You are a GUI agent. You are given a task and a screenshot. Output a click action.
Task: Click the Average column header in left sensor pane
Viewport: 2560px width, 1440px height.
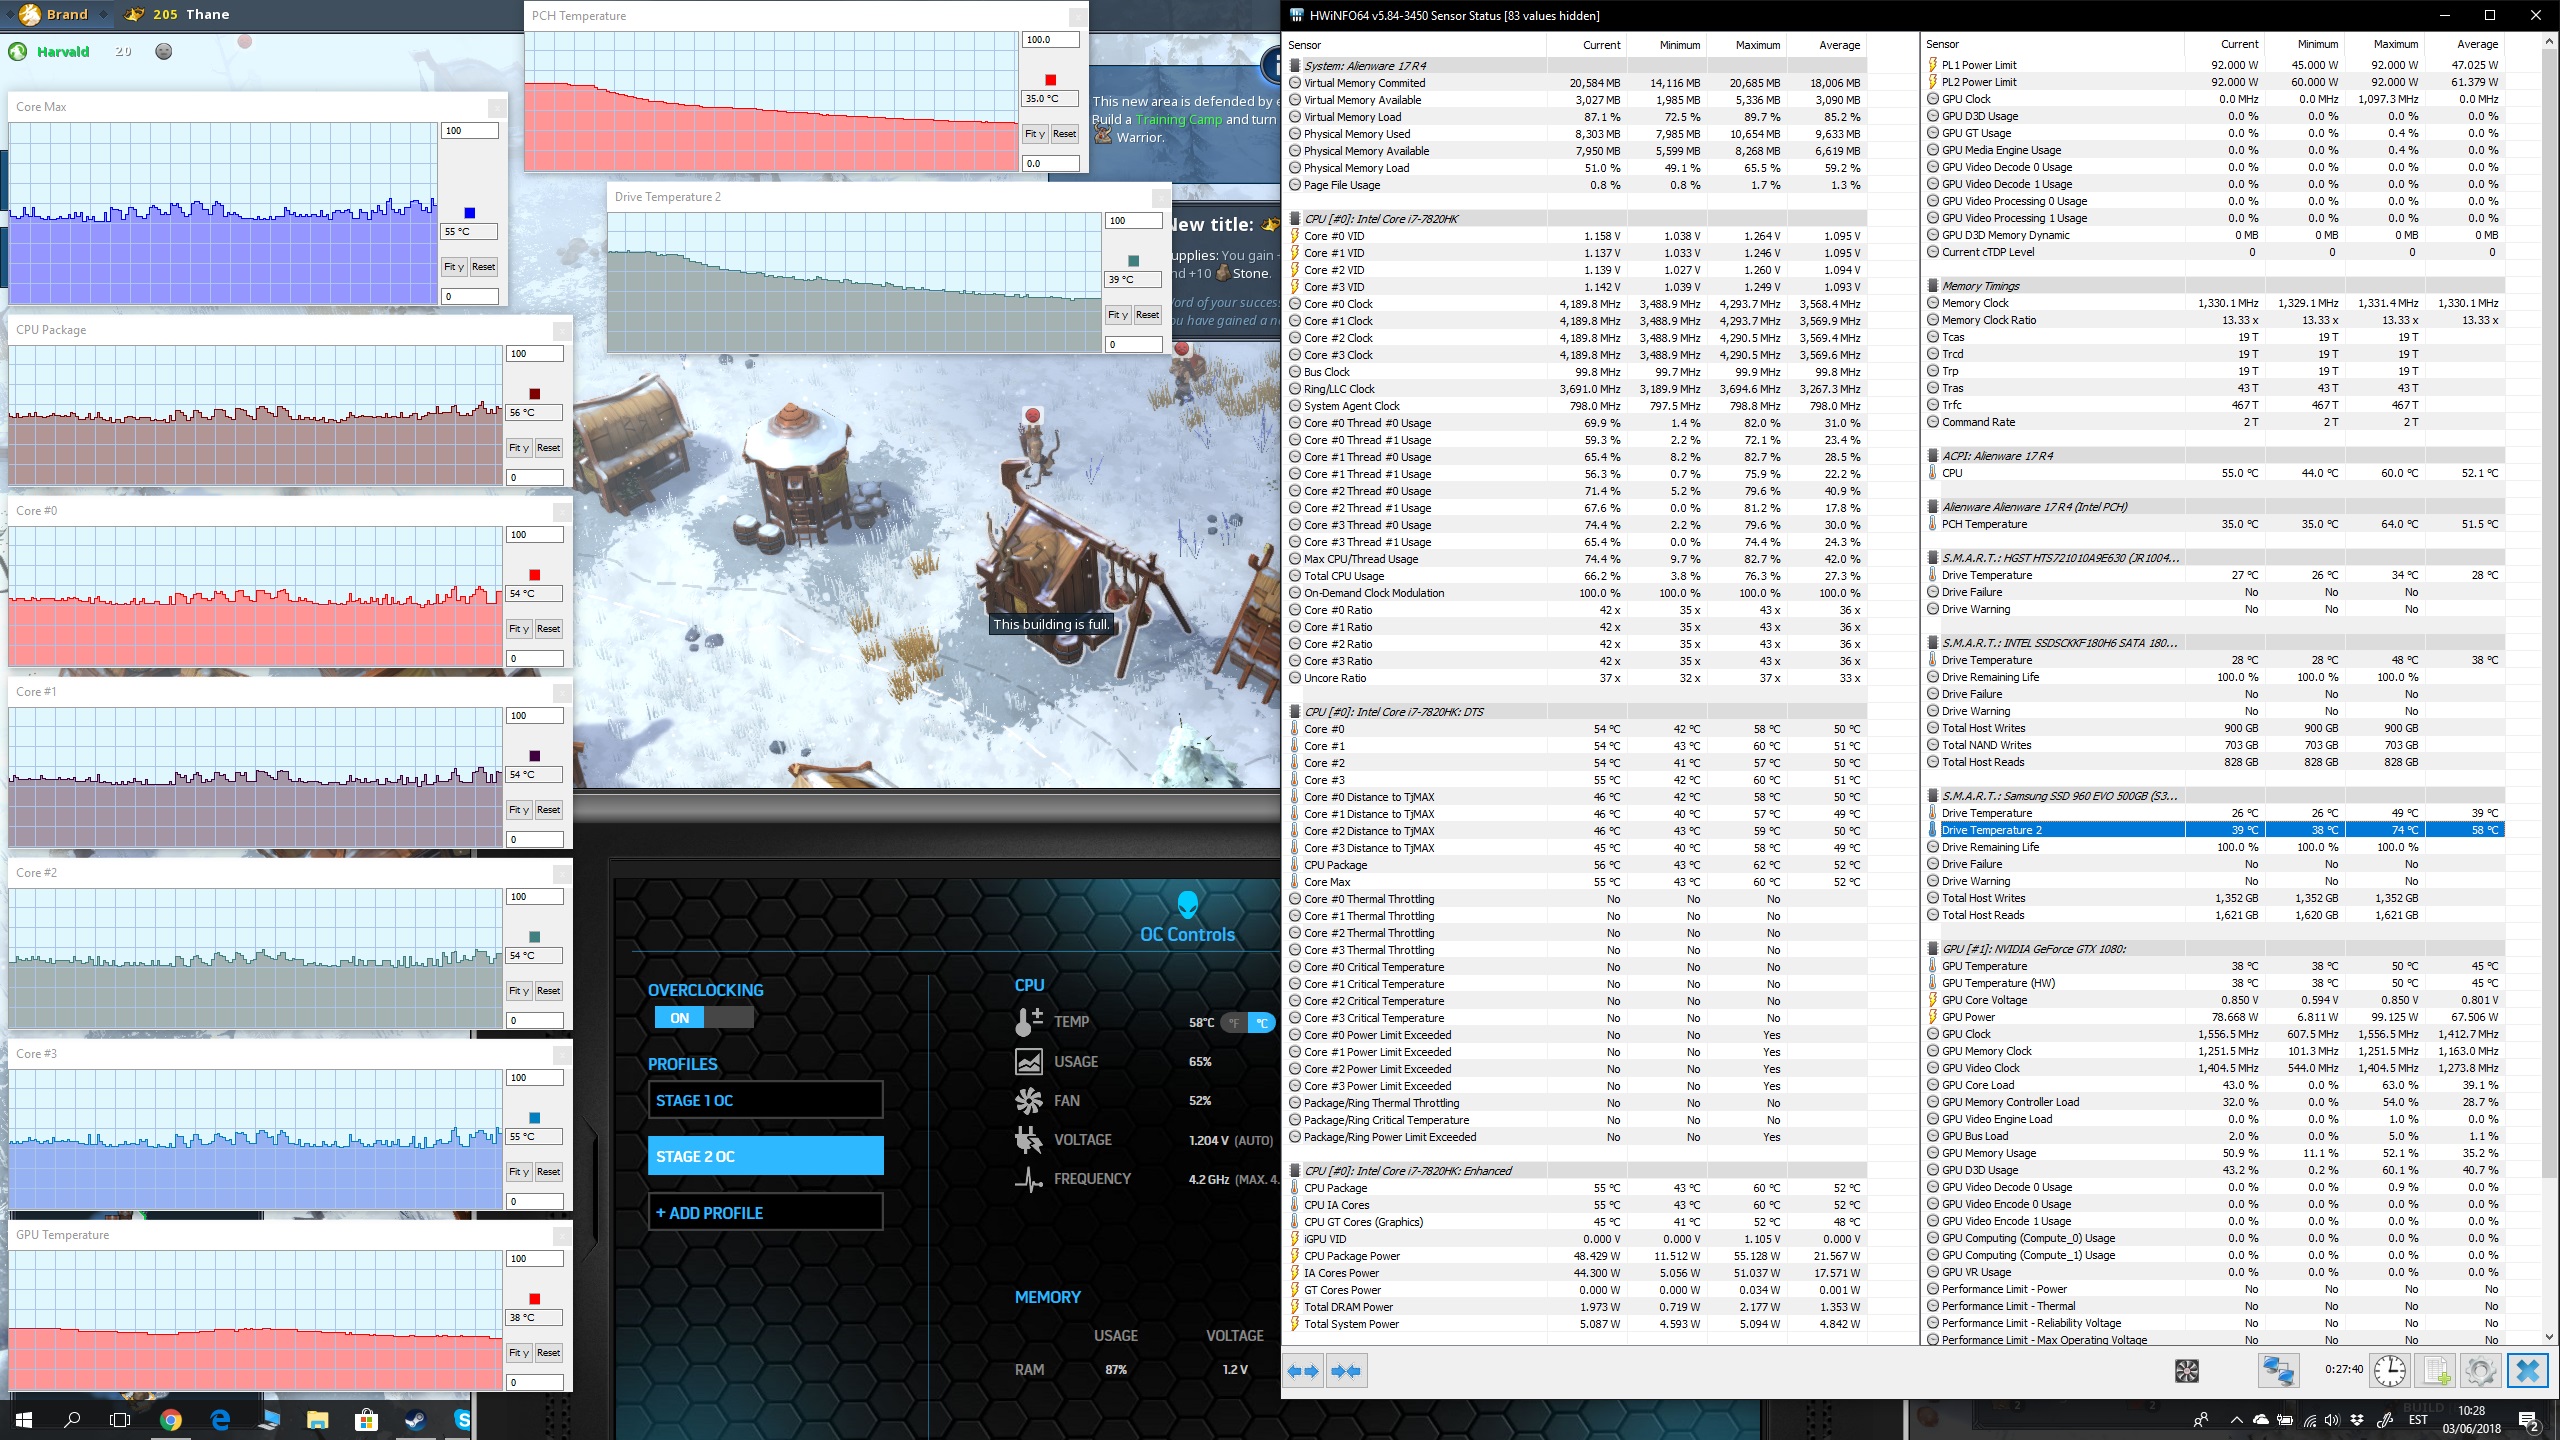pyautogui.click(x=1826, y=45)
